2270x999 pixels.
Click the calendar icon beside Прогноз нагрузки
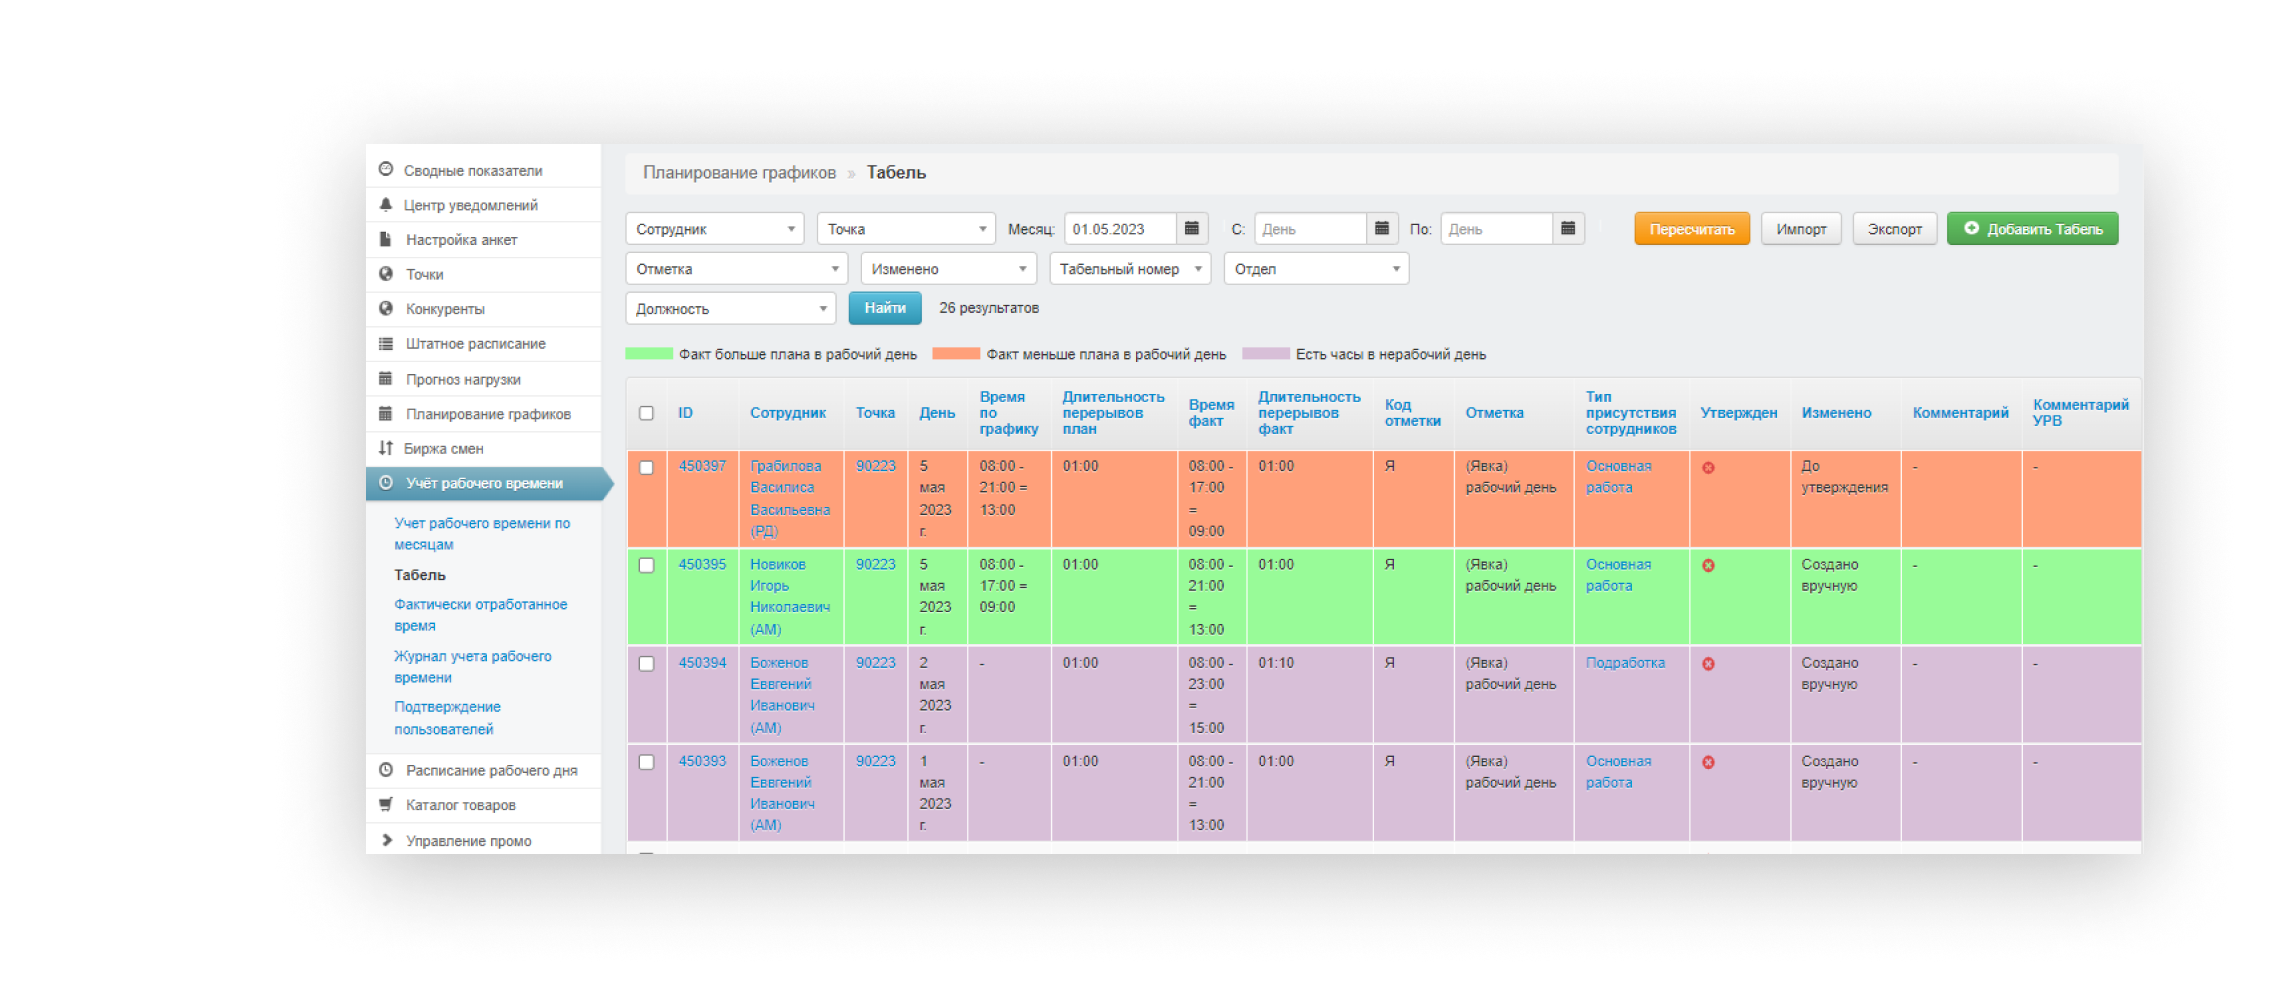coord(386,379)
